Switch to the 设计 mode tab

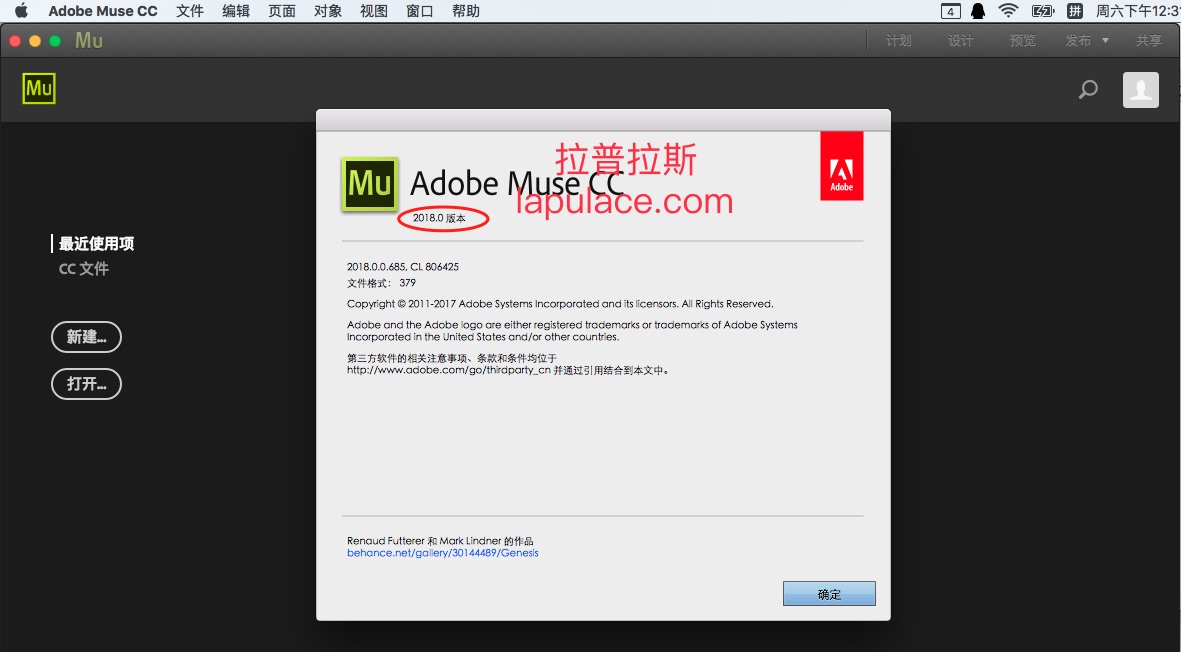click(x=960, y=41)
